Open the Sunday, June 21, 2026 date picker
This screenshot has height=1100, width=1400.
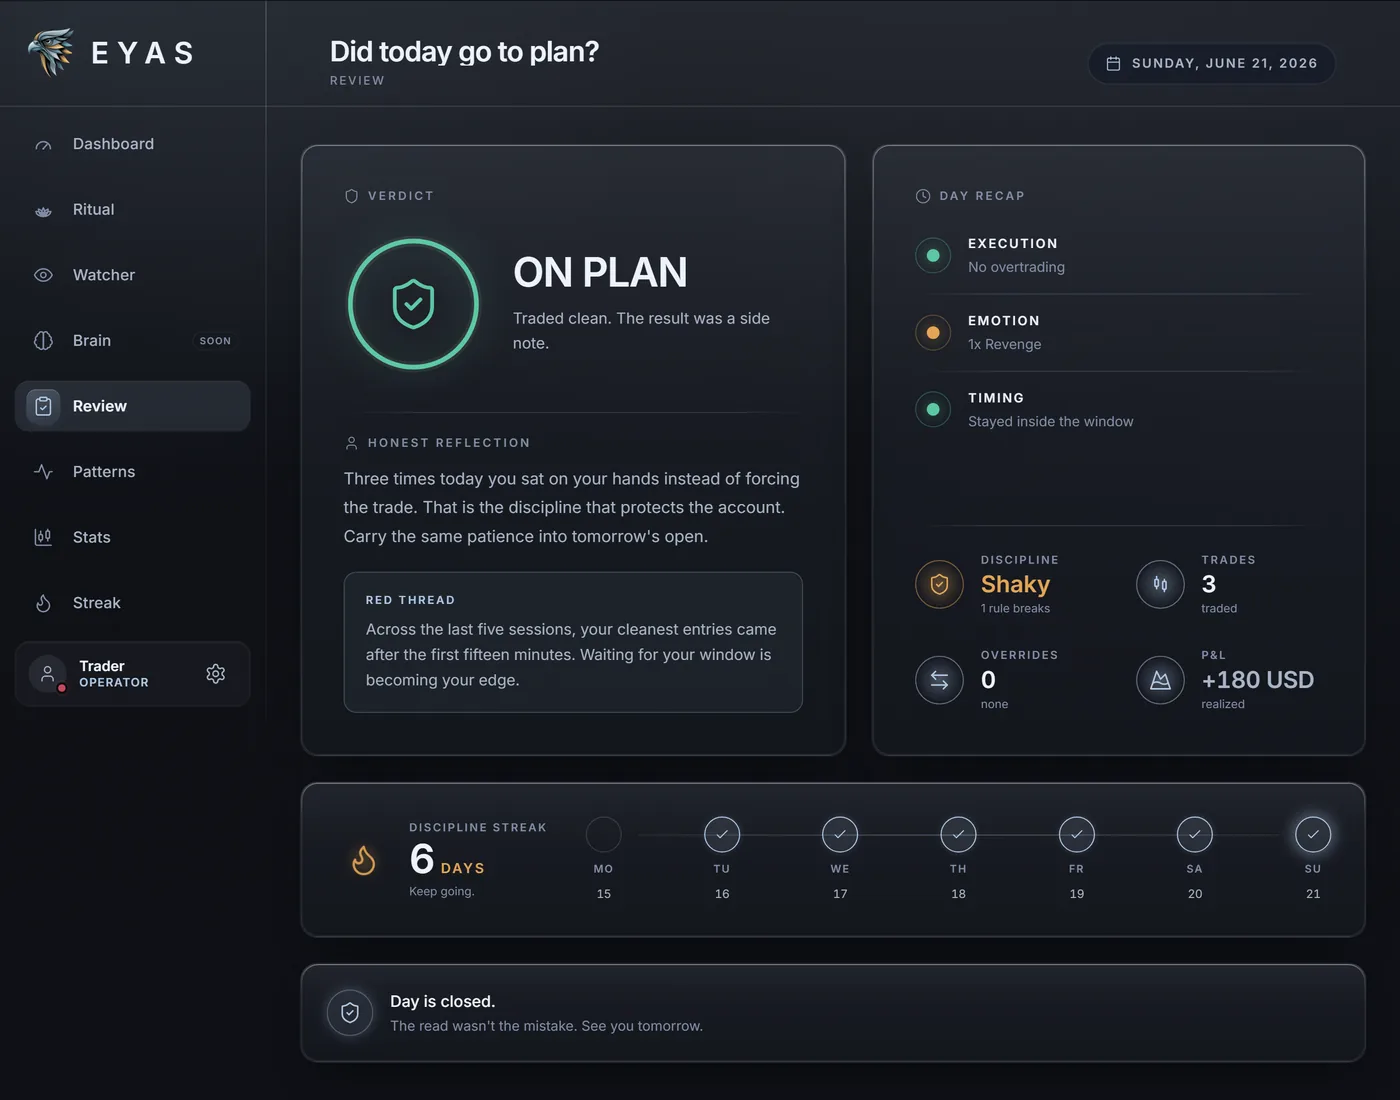coord(1211,63)
